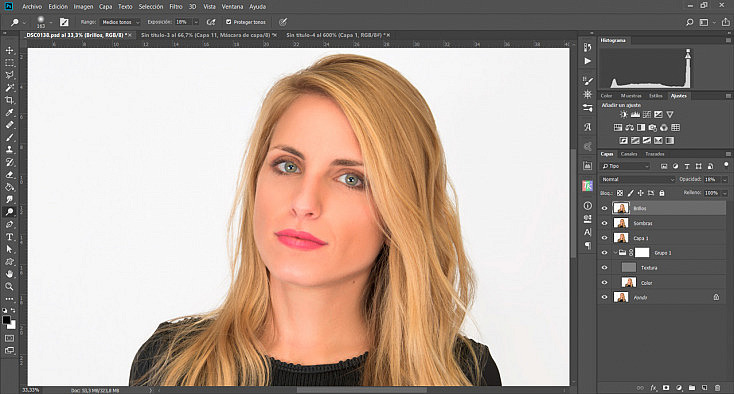Add a Channel Mixer adjustment
This screenshot has height=394, width=734.
[664, 127]
